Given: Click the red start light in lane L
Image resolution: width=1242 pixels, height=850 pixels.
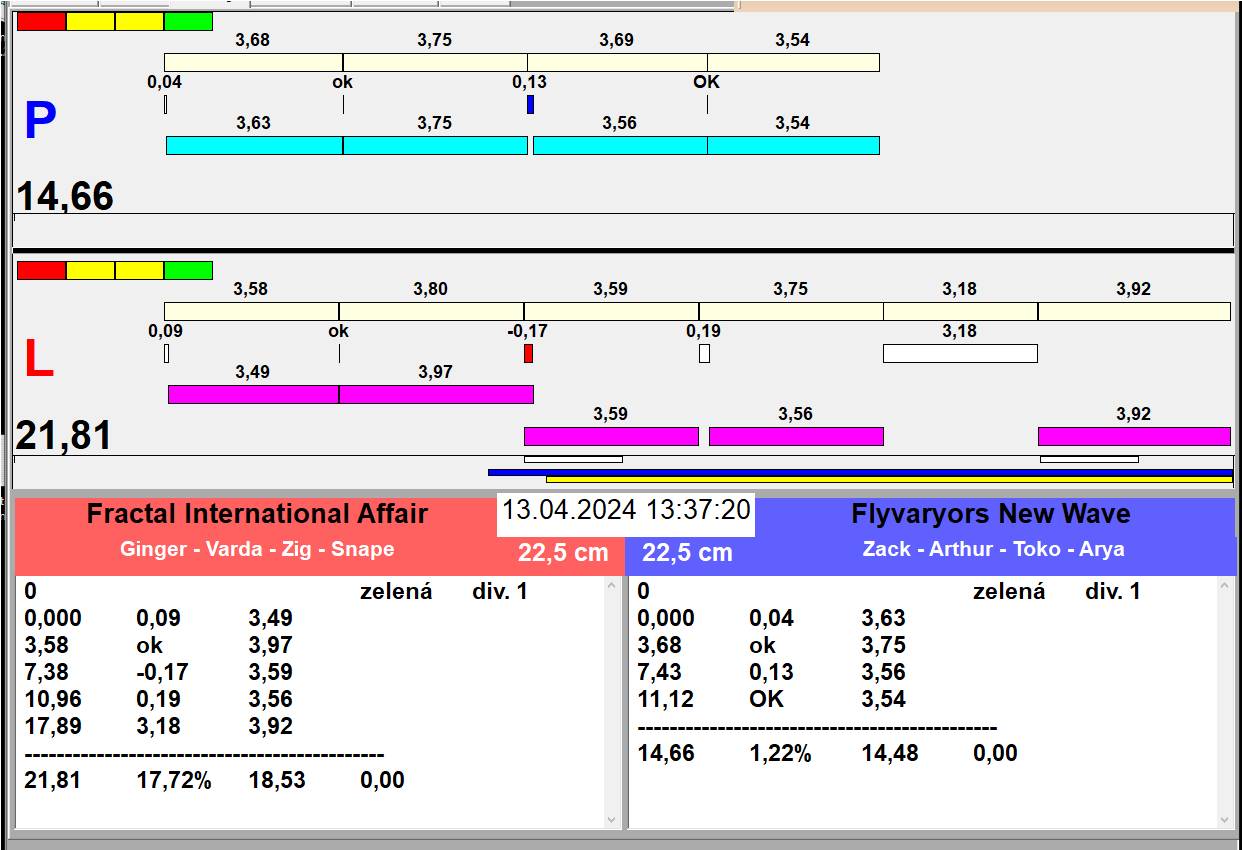Looking at the screenshot, I should click(x=41, y=270).
